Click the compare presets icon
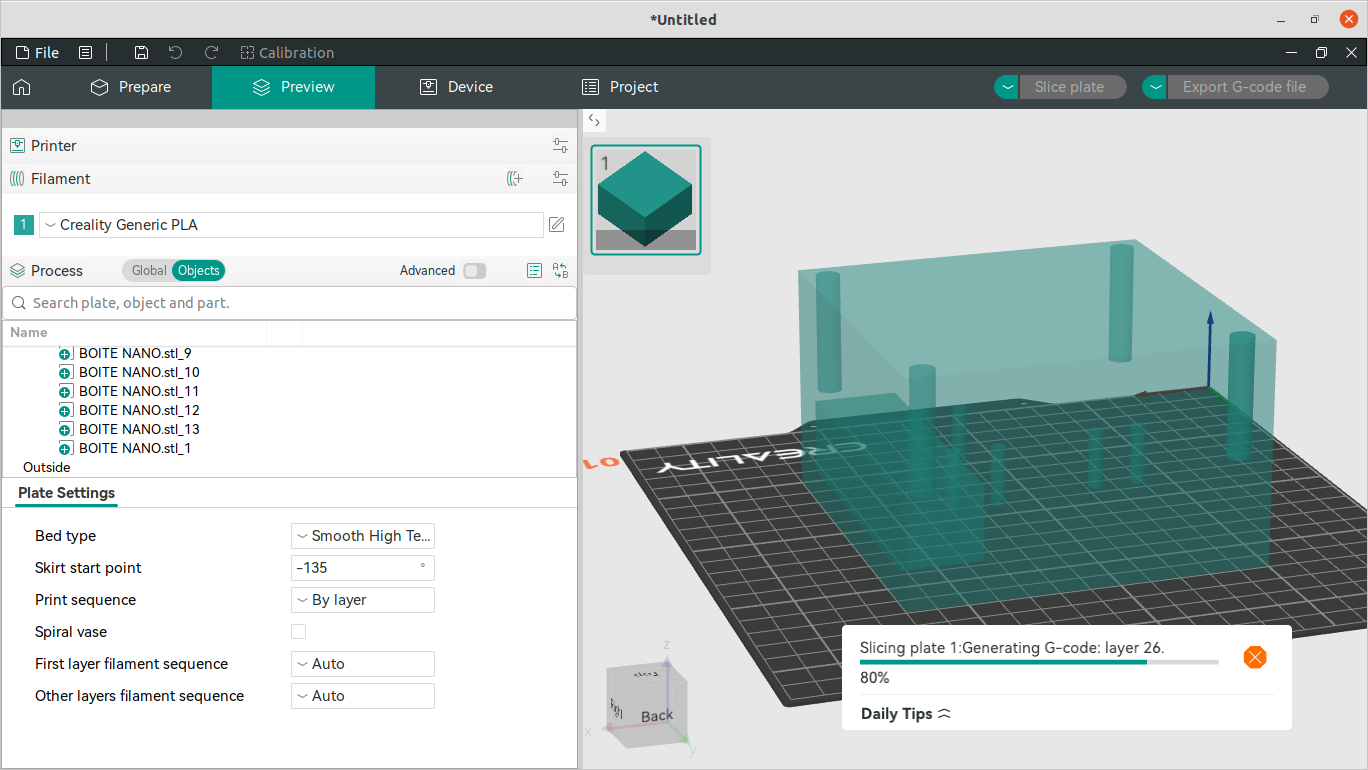The height and width of the screenshot is (770, 1368). pyautogui.click(x=560, y=271)
